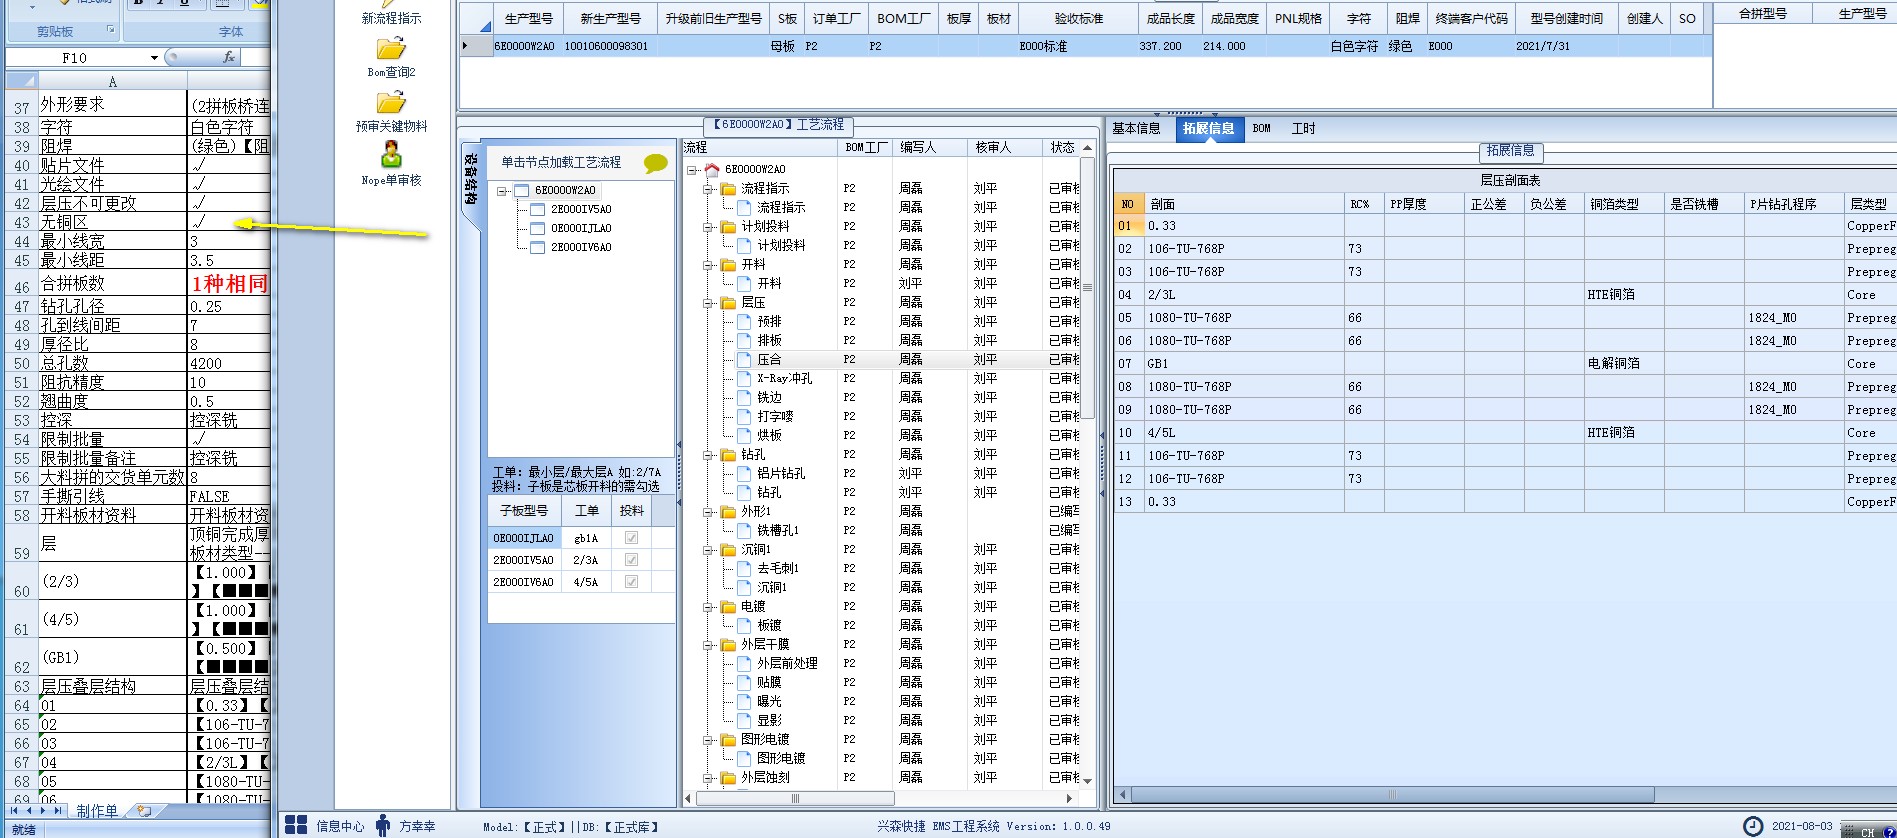Switch to the 拓展信息 tab
Viewport: 1897px width, 838px height.
pos(1208,128)
